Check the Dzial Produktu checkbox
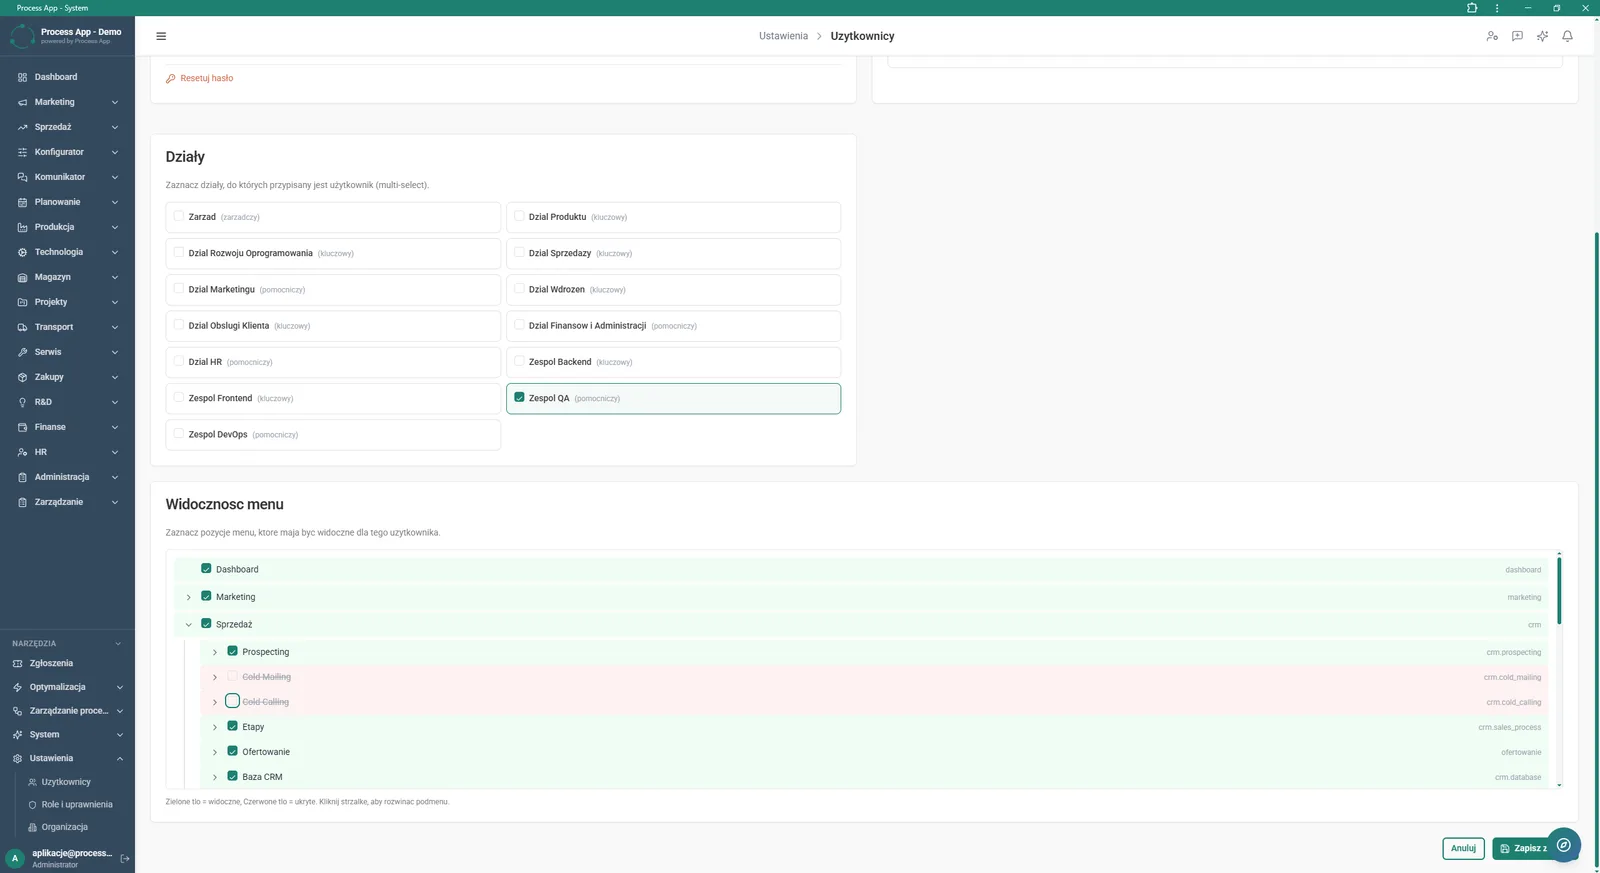1600x873 pixels. click(519, 216)
